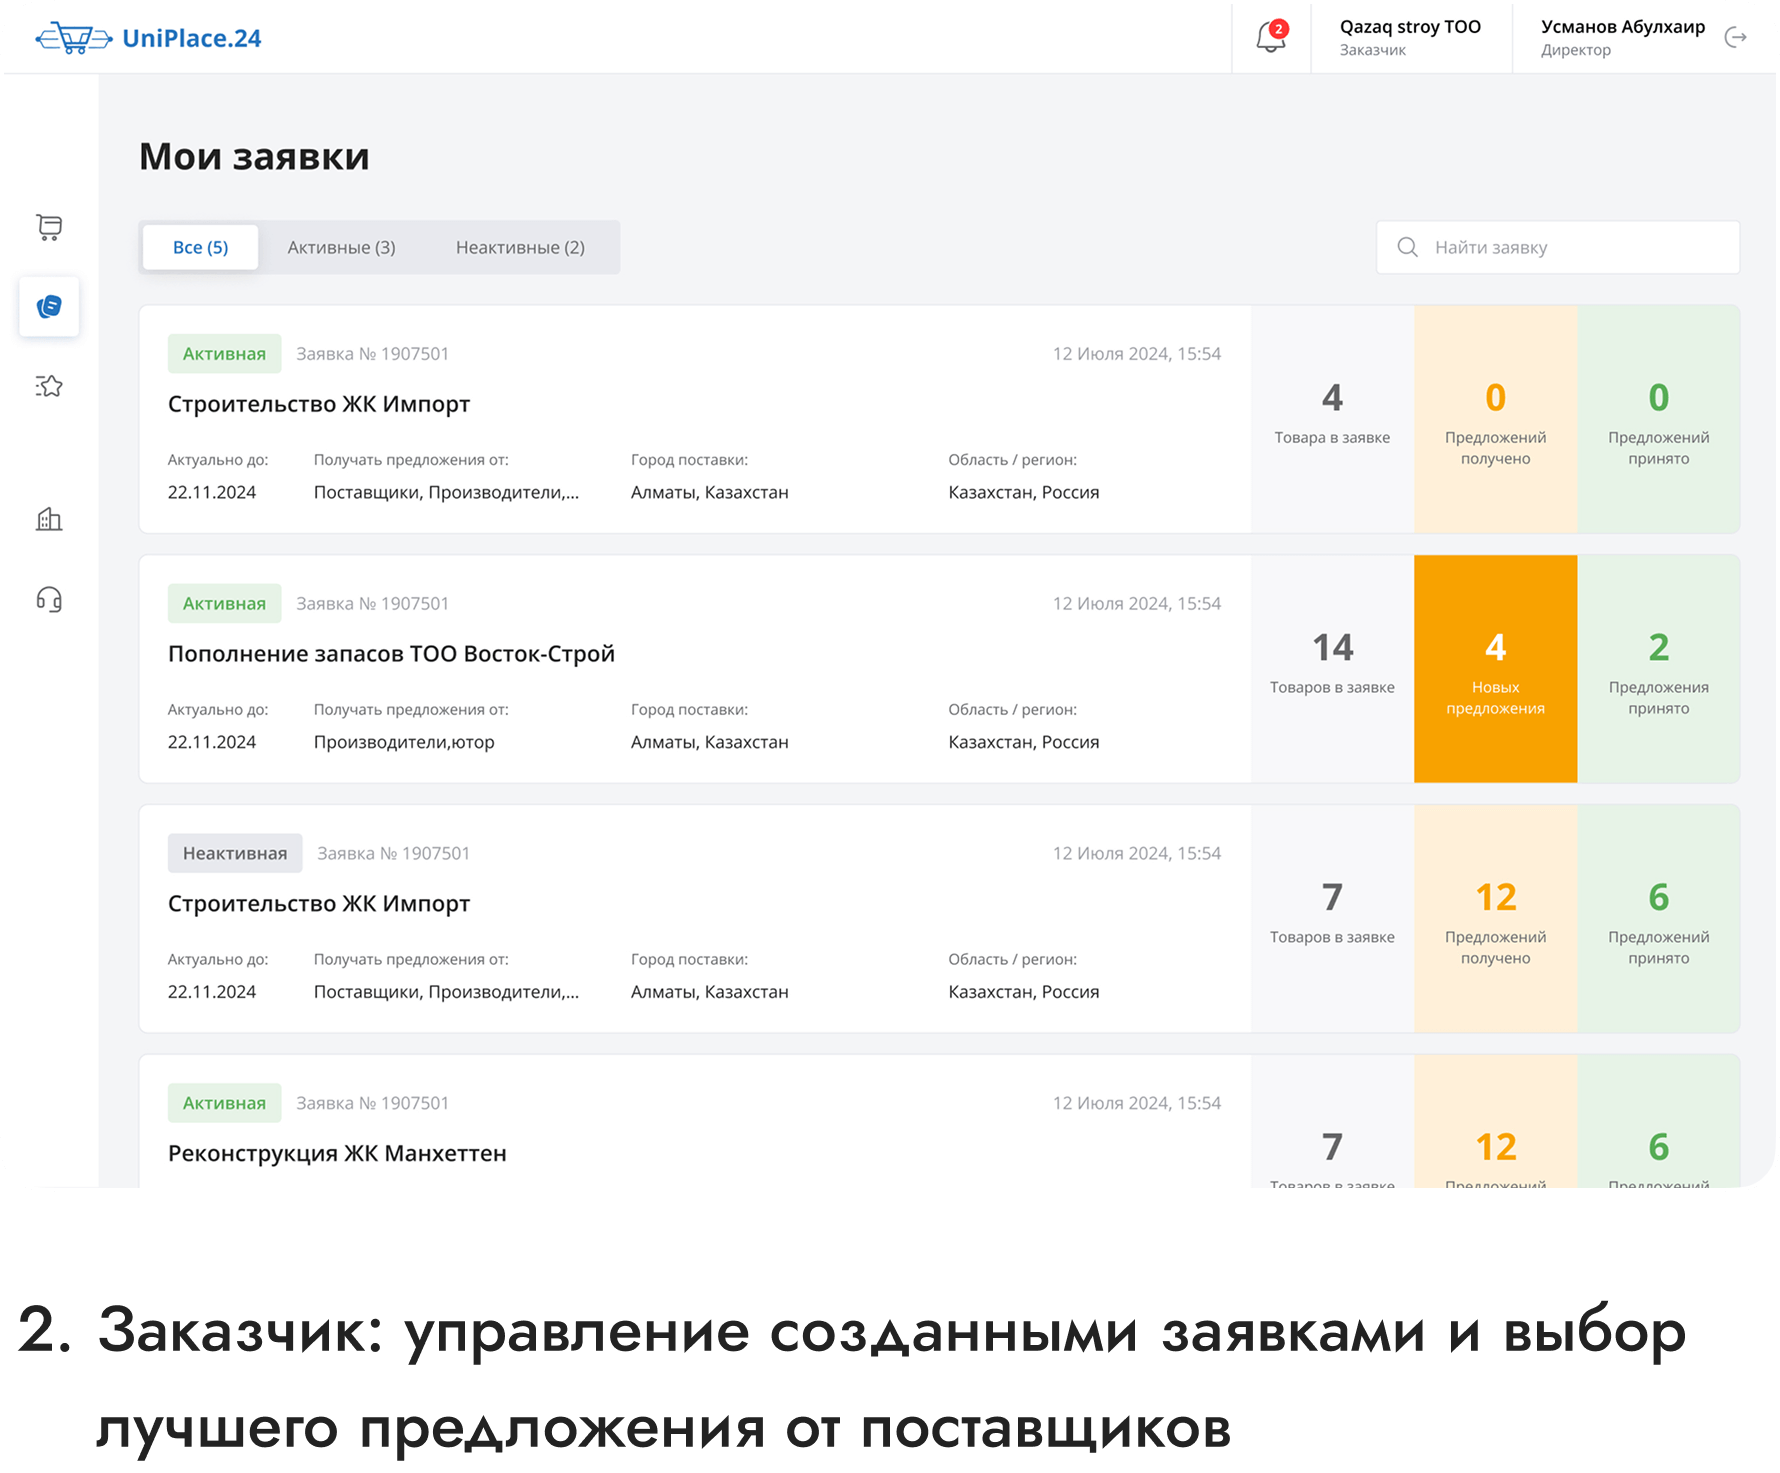Open the support headset sidebar icon
The height and width of the screenshot is (1473, 1780).
pos(49,599)
